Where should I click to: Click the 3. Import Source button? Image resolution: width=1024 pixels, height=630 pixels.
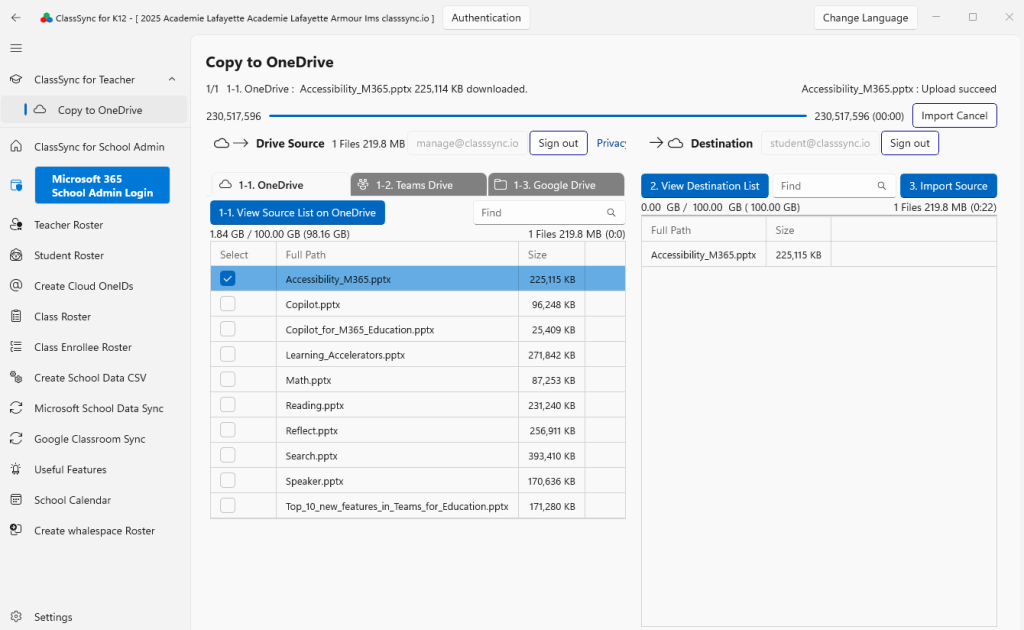pos(948,185)
